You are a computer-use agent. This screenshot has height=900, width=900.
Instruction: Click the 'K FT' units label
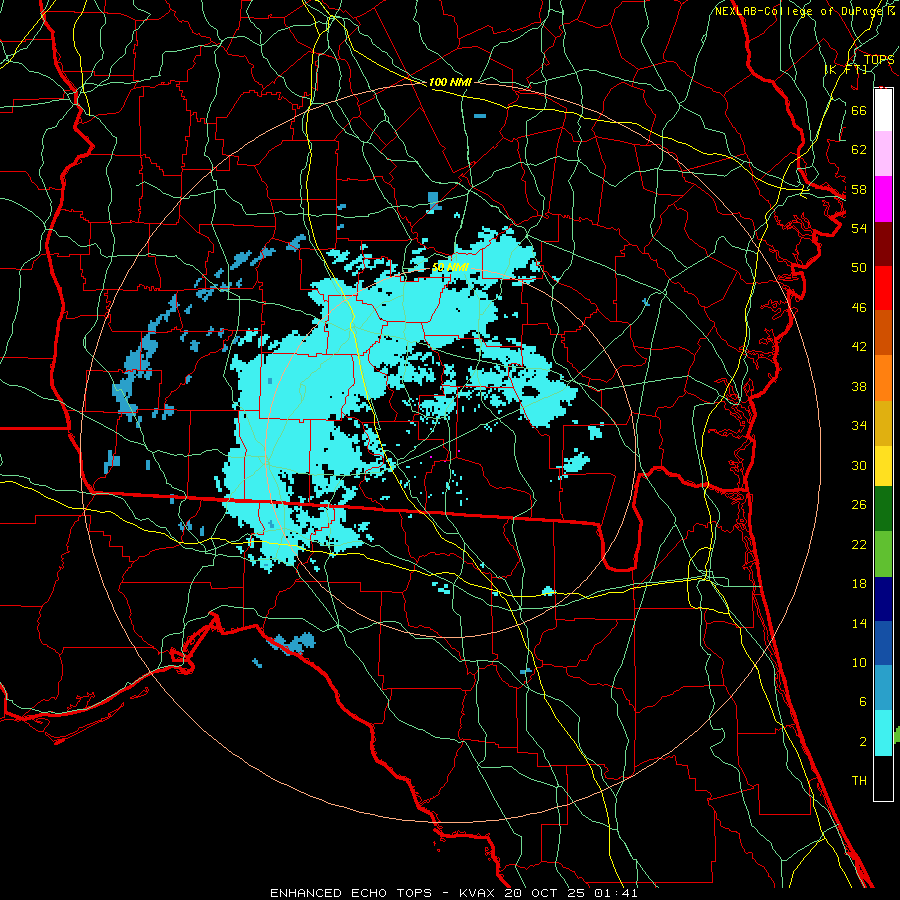(846, 69)
